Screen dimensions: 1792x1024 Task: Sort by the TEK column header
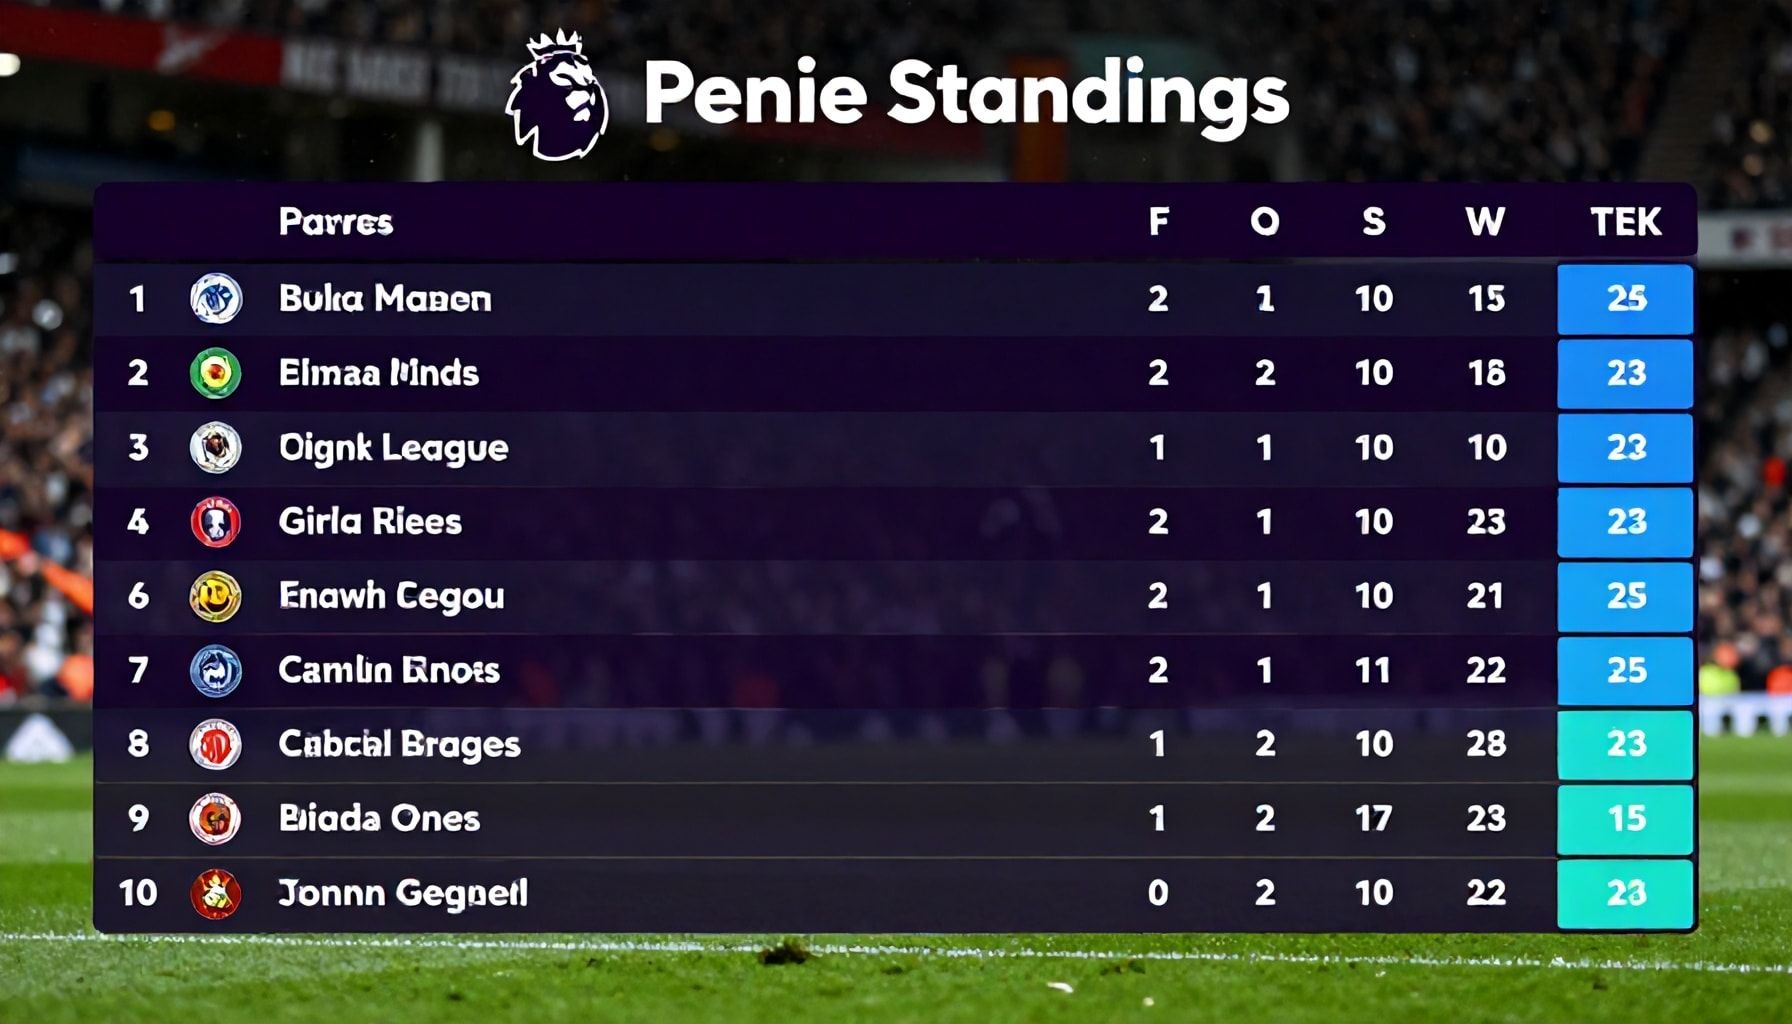(1625, 221)
